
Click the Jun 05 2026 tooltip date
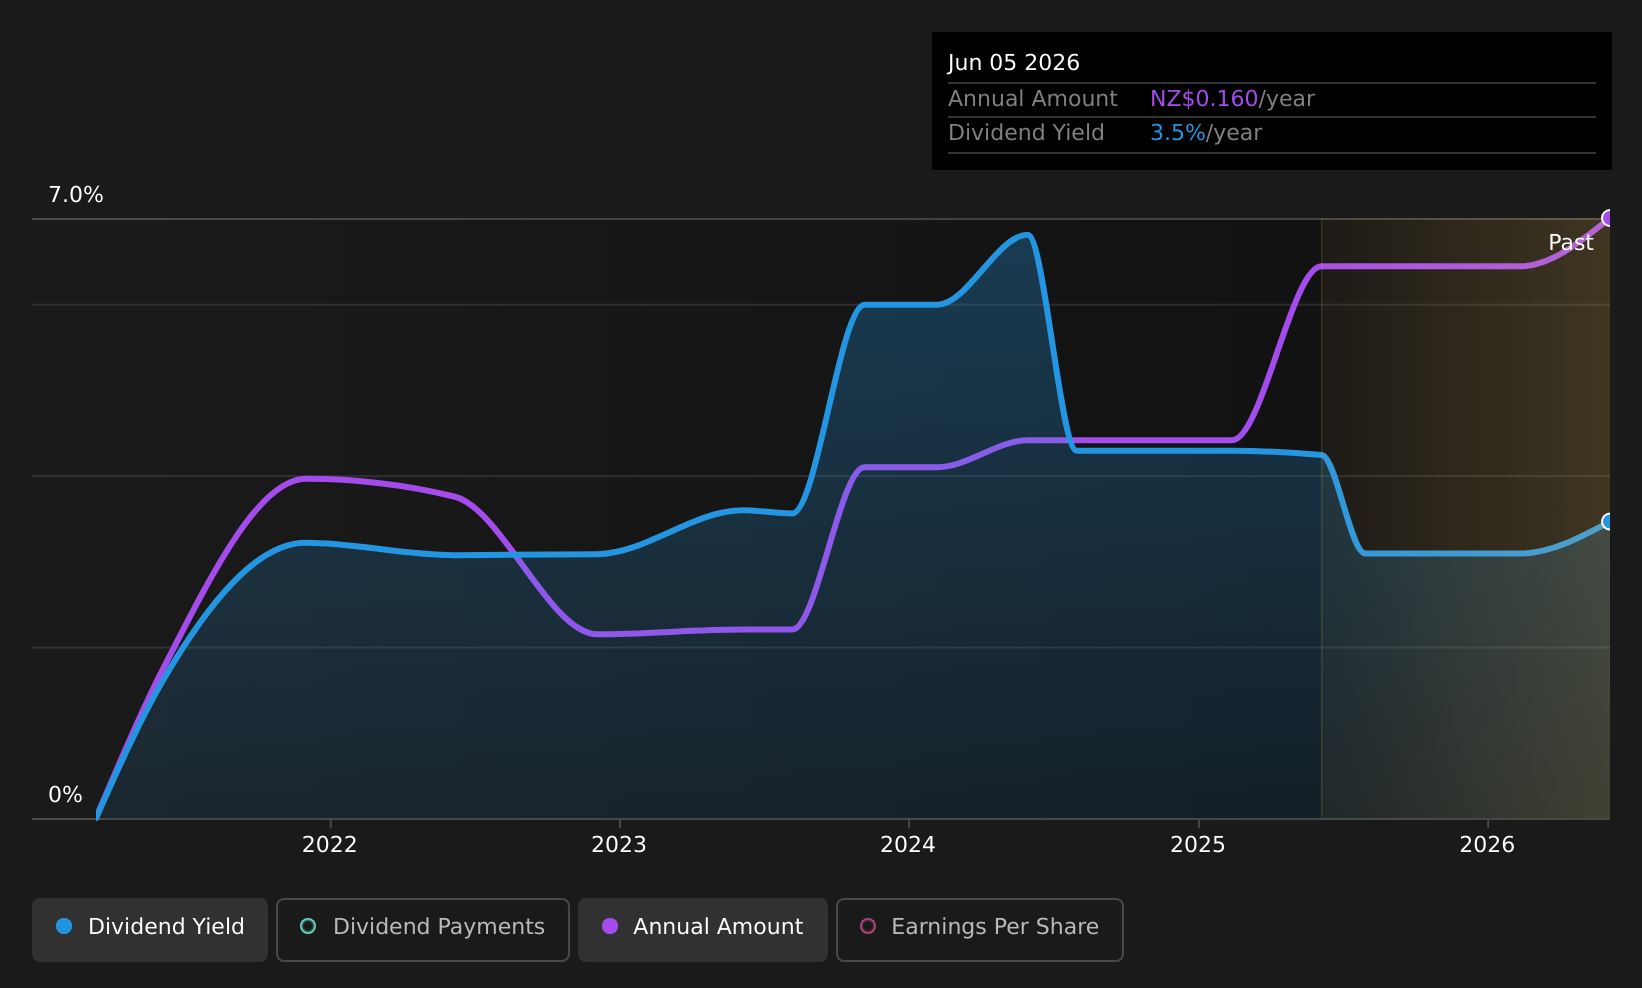tap(1014, 63)
